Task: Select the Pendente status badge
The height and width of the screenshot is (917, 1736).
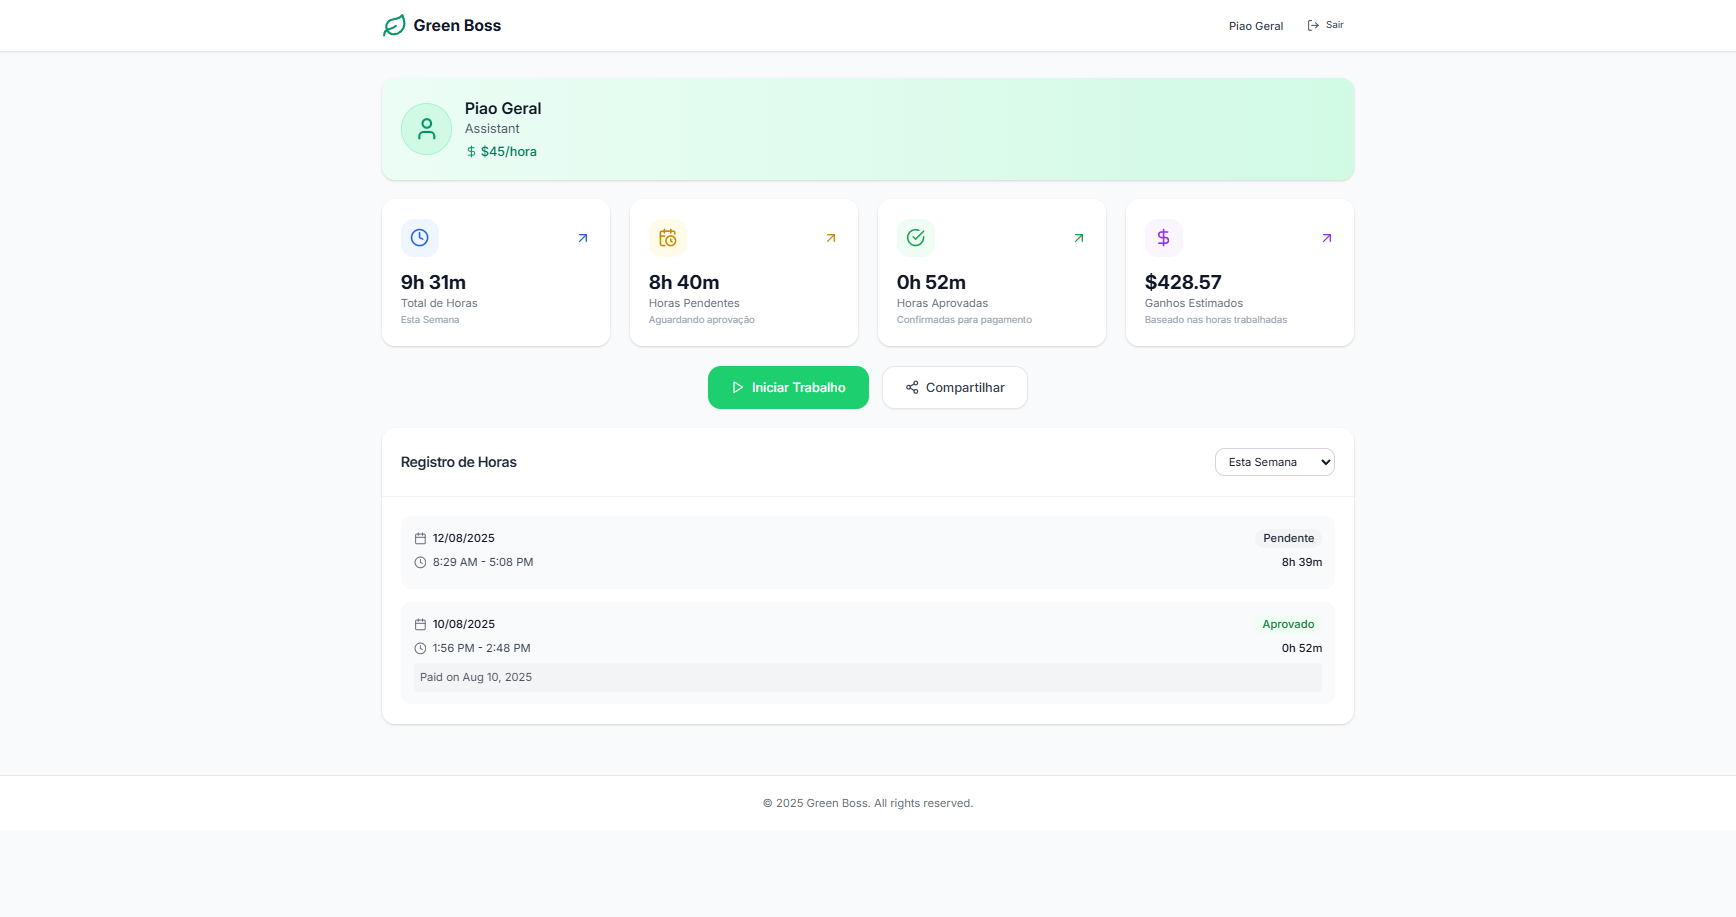Action: pos(1288,538)
